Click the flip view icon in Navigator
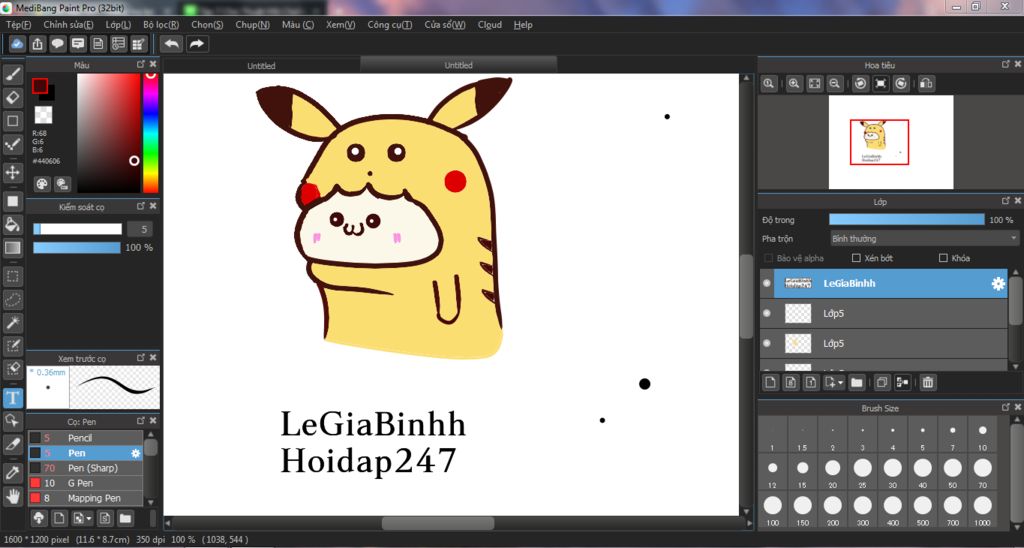The image size is (1024, 548). coord(927,84)
